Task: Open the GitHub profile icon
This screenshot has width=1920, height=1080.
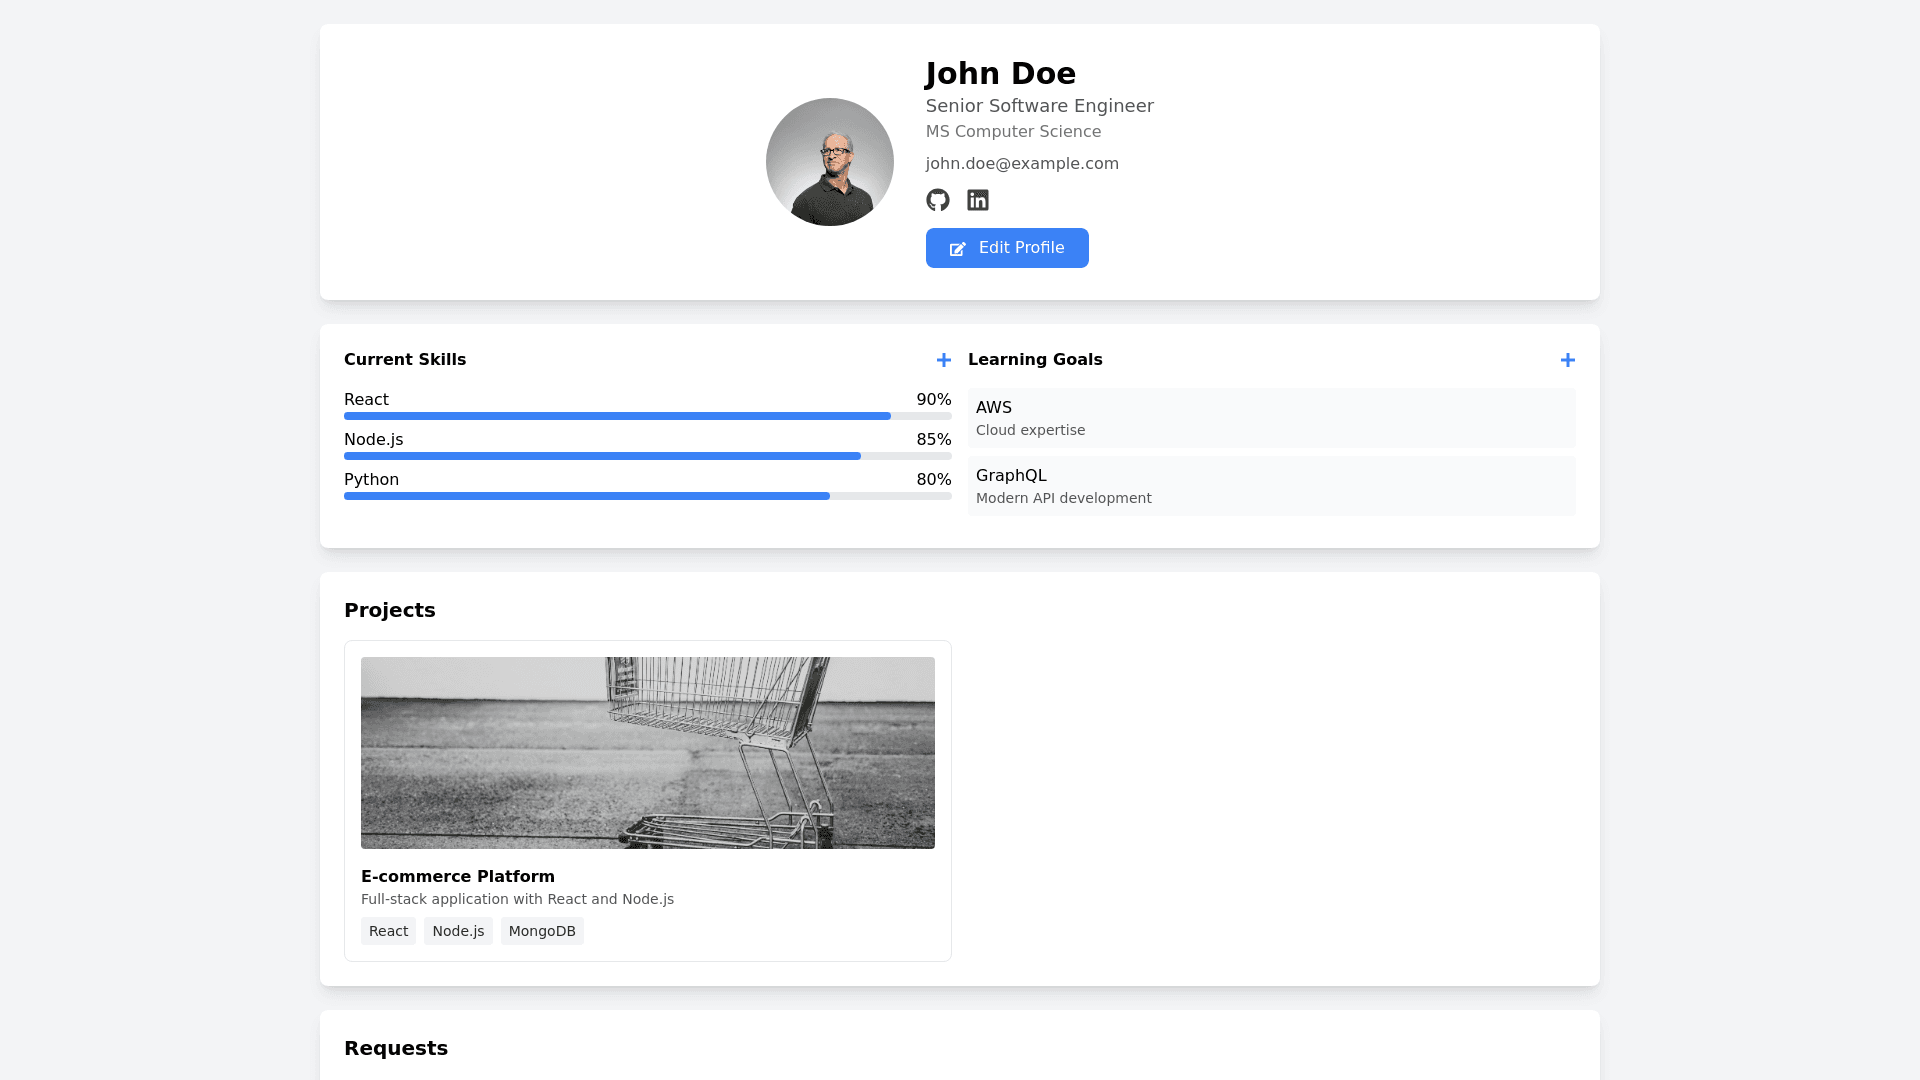Action: pyautogui.click(x=937, y=200)
